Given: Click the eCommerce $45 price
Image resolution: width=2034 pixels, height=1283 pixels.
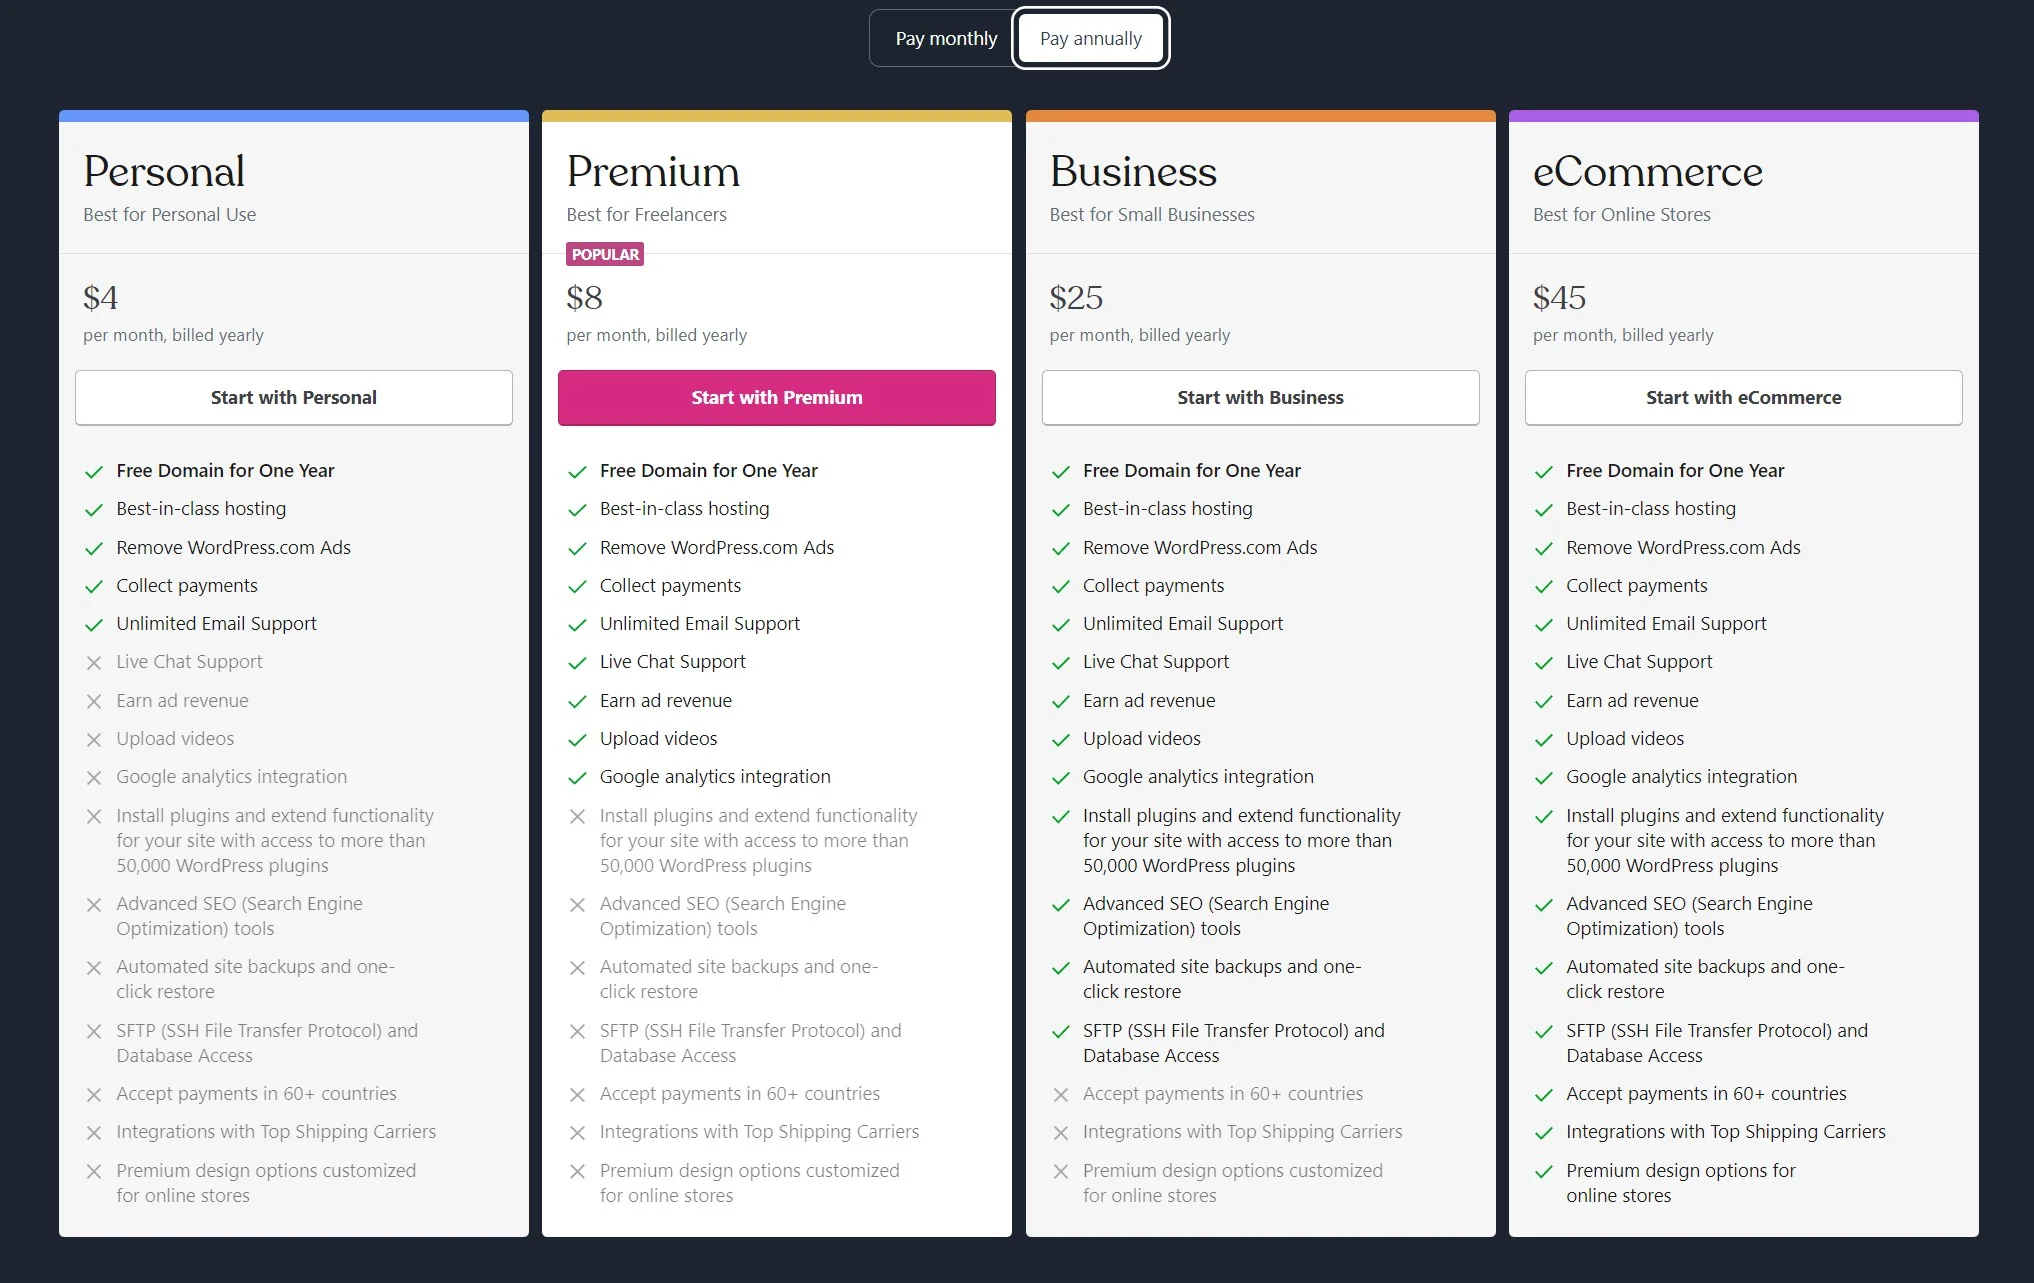Looking at the screenshot, I should coord(1559,298).
